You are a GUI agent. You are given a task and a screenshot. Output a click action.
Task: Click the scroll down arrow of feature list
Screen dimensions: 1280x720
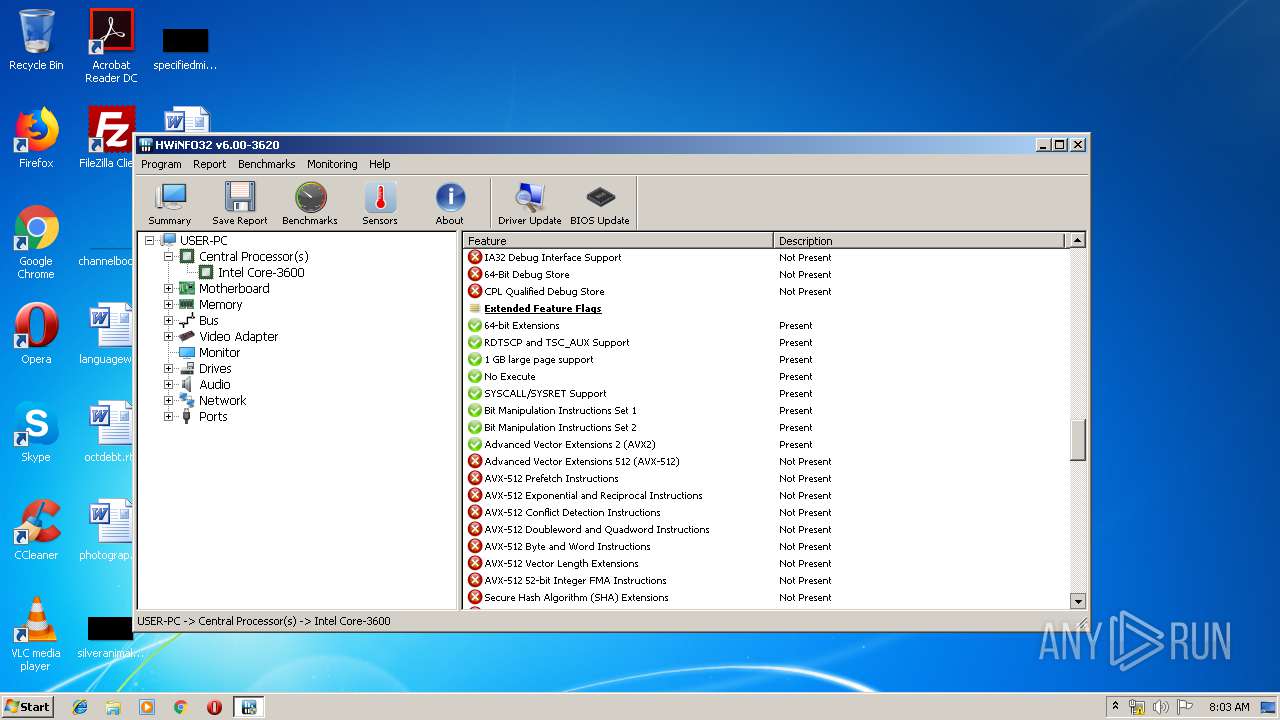pos(1077,601)
